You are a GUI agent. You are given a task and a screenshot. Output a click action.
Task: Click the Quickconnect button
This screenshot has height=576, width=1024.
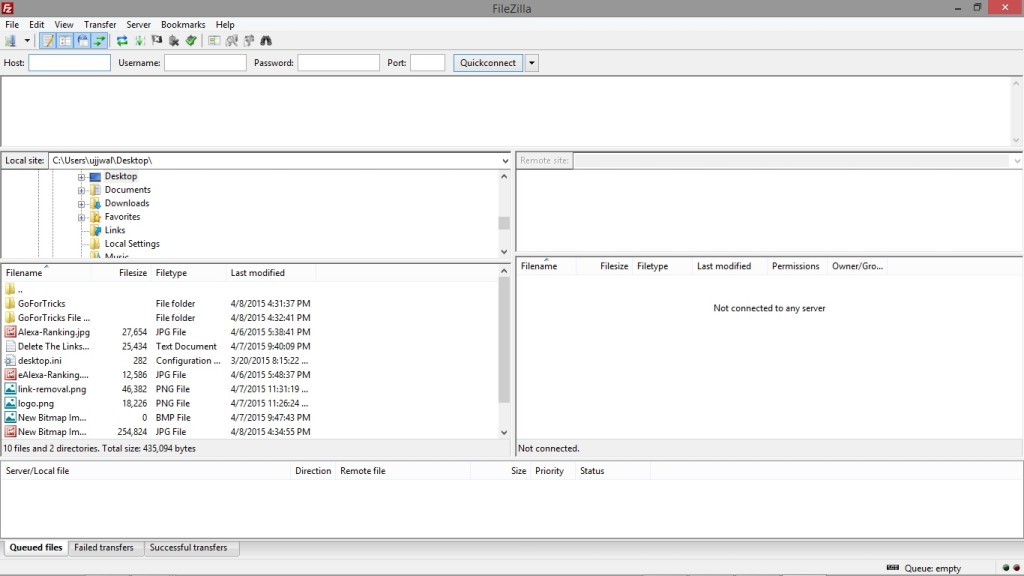click(x=488, y=63)
